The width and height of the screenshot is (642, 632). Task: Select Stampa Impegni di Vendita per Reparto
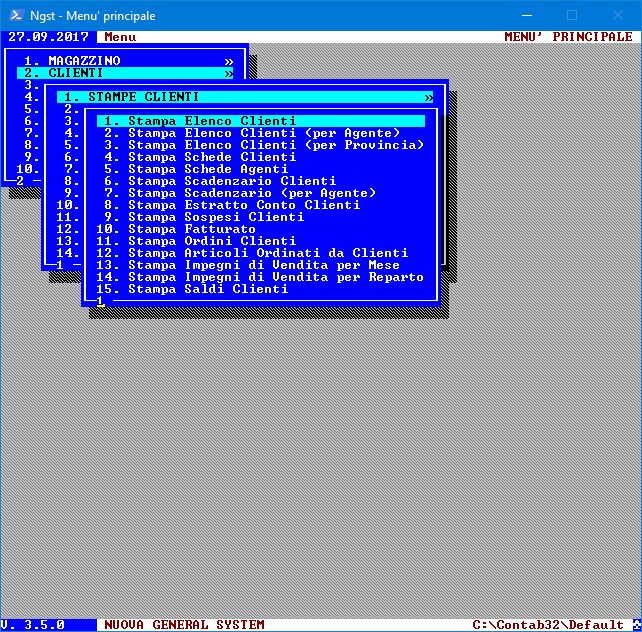pyautogui.click(x=274, y=277)
